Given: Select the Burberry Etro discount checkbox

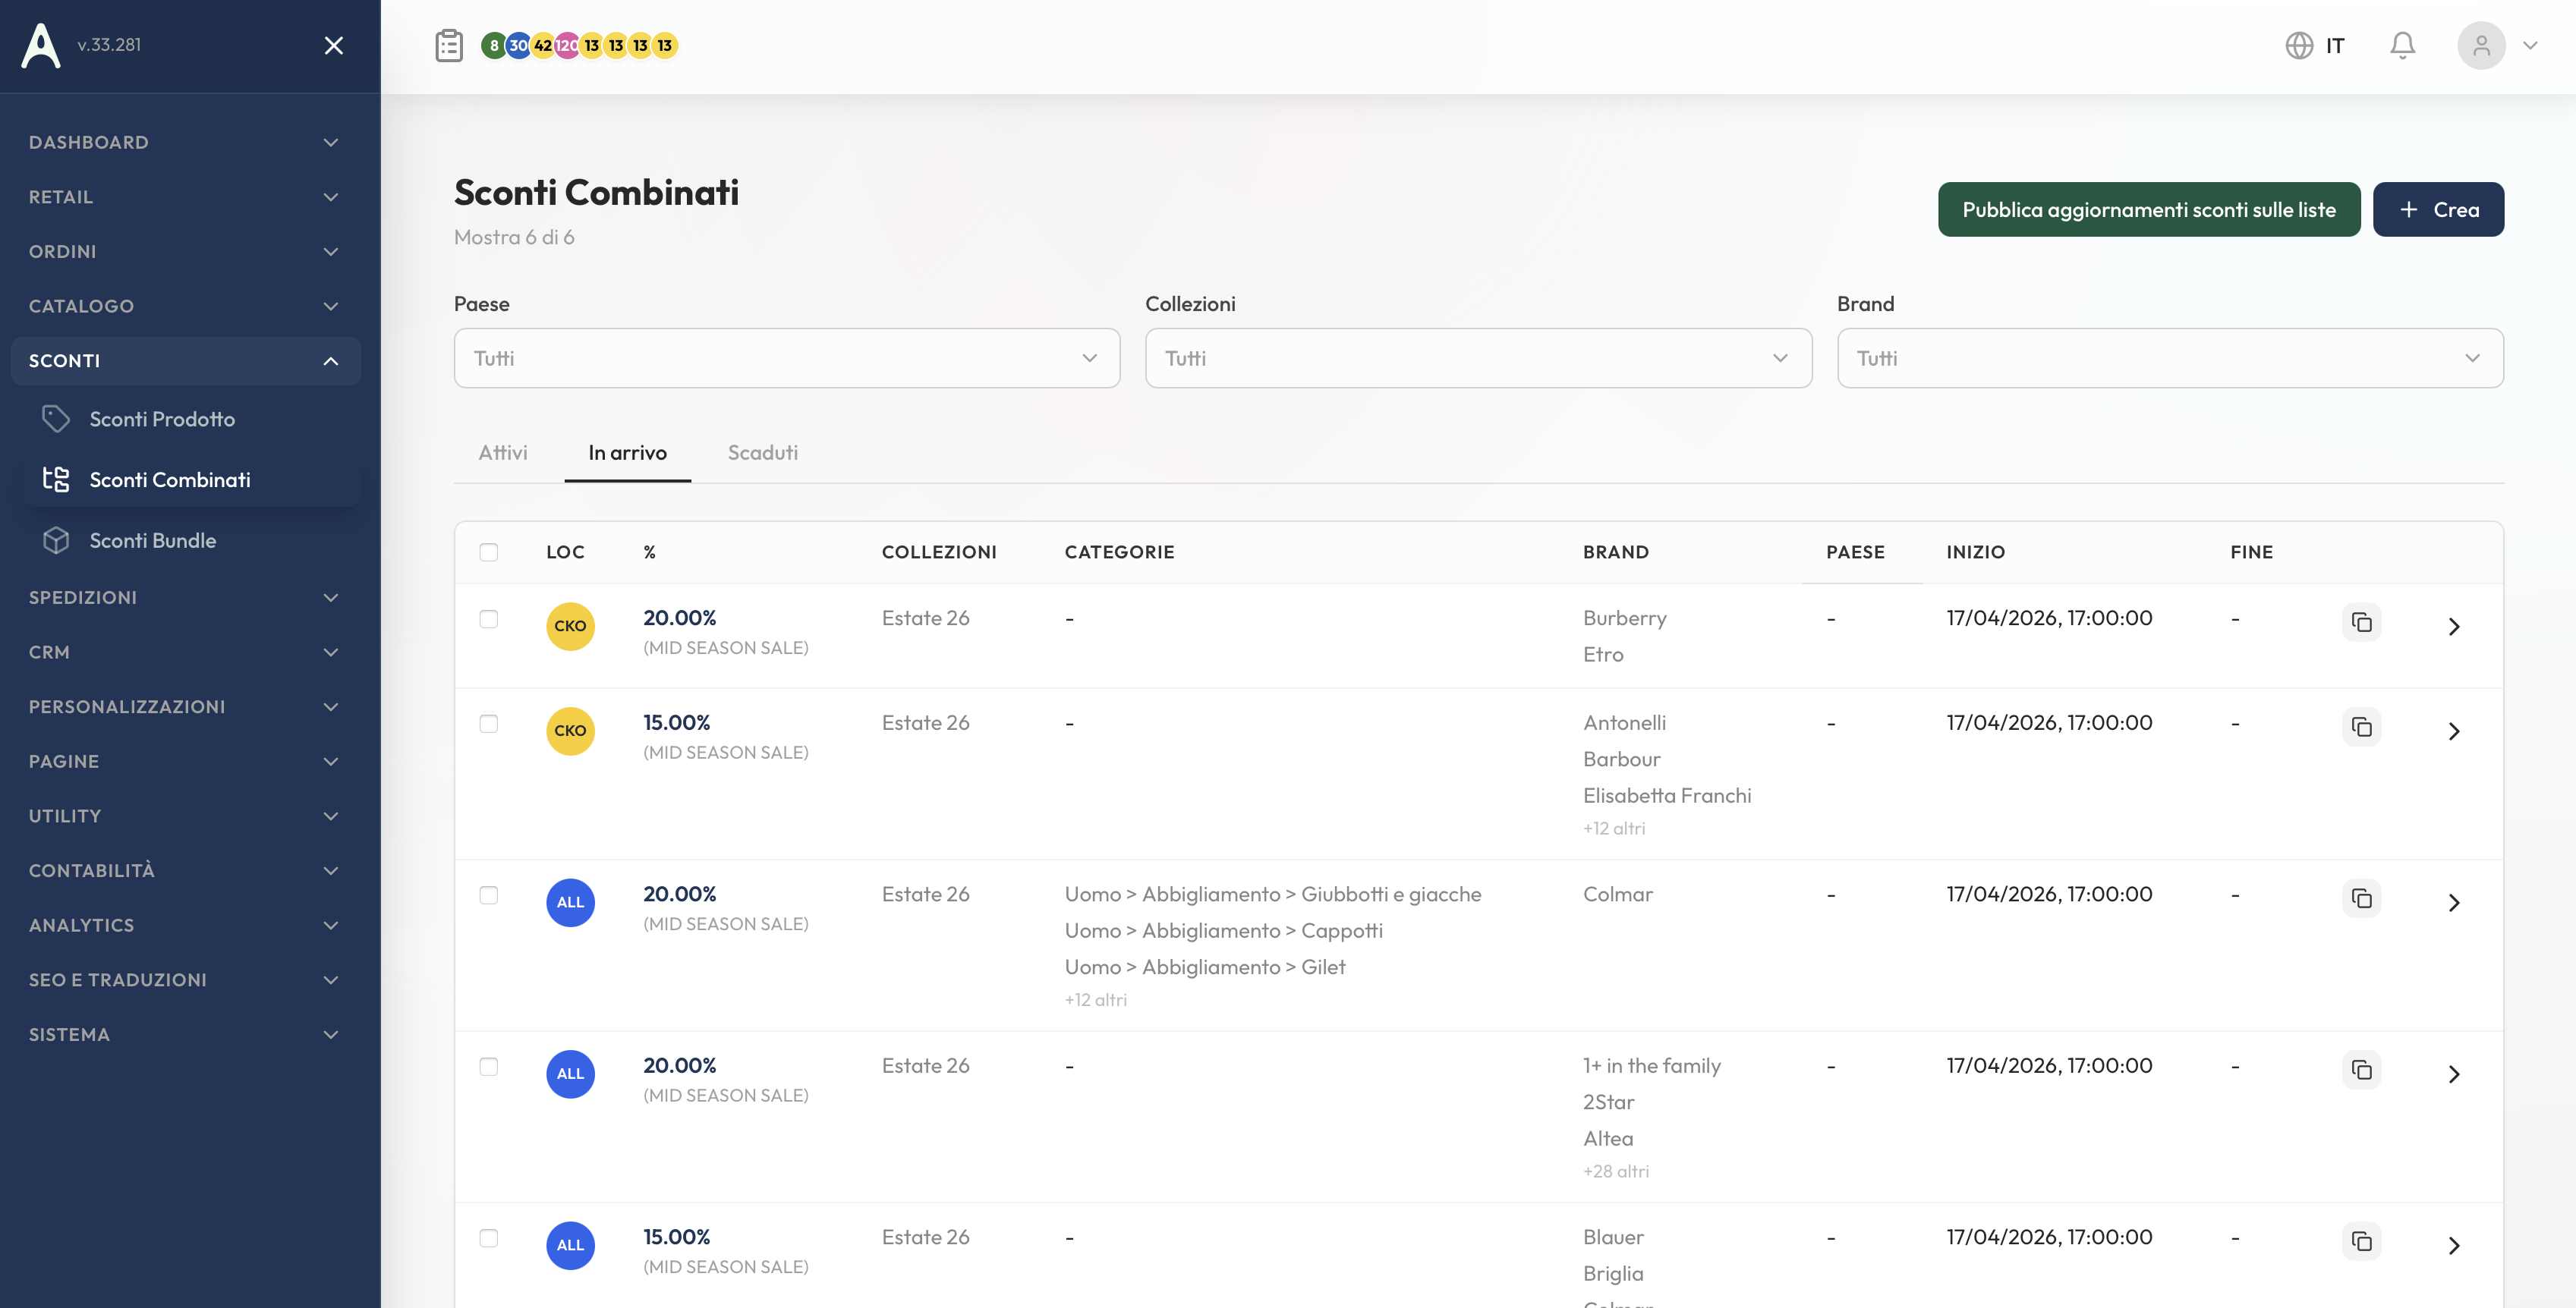Looking at the screenshot, I should (x=489, y=619).
